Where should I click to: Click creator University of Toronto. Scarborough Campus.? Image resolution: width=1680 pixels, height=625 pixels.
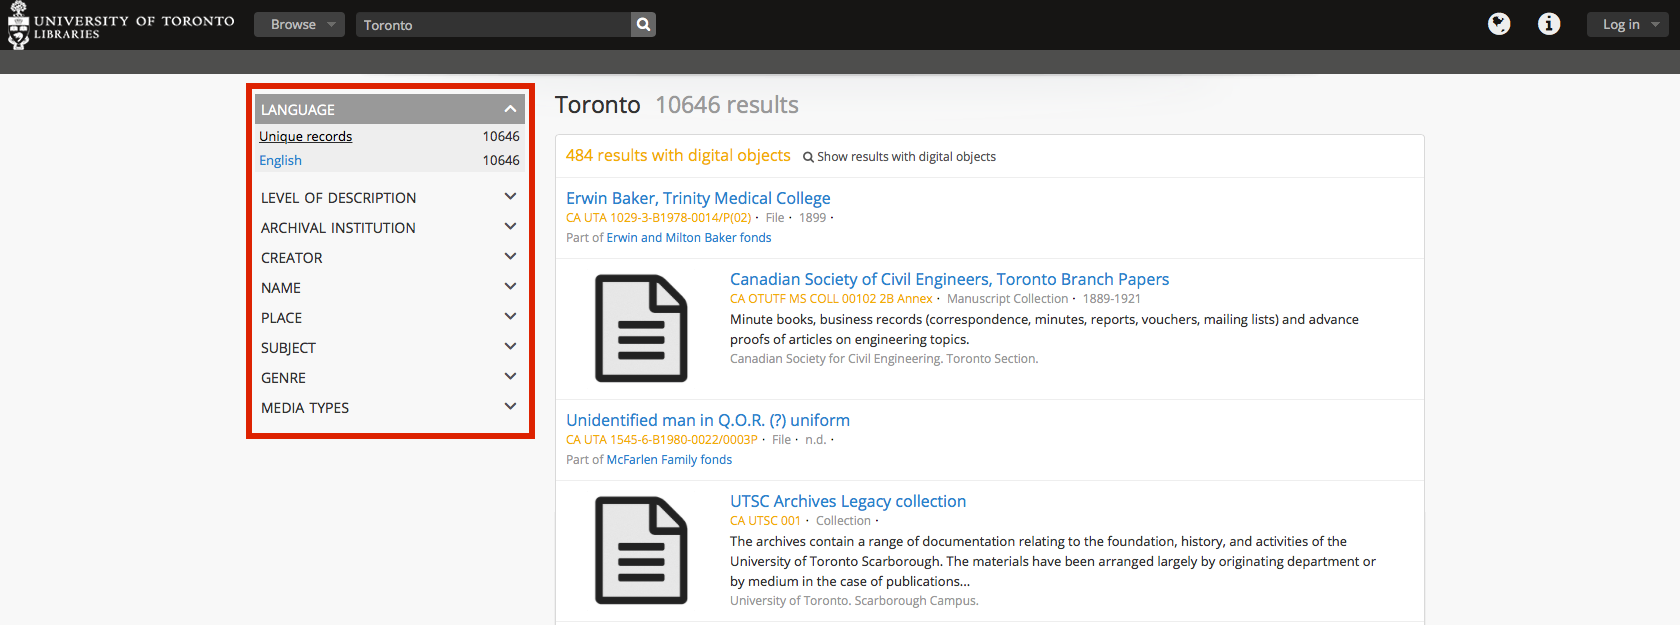point(854,601)
